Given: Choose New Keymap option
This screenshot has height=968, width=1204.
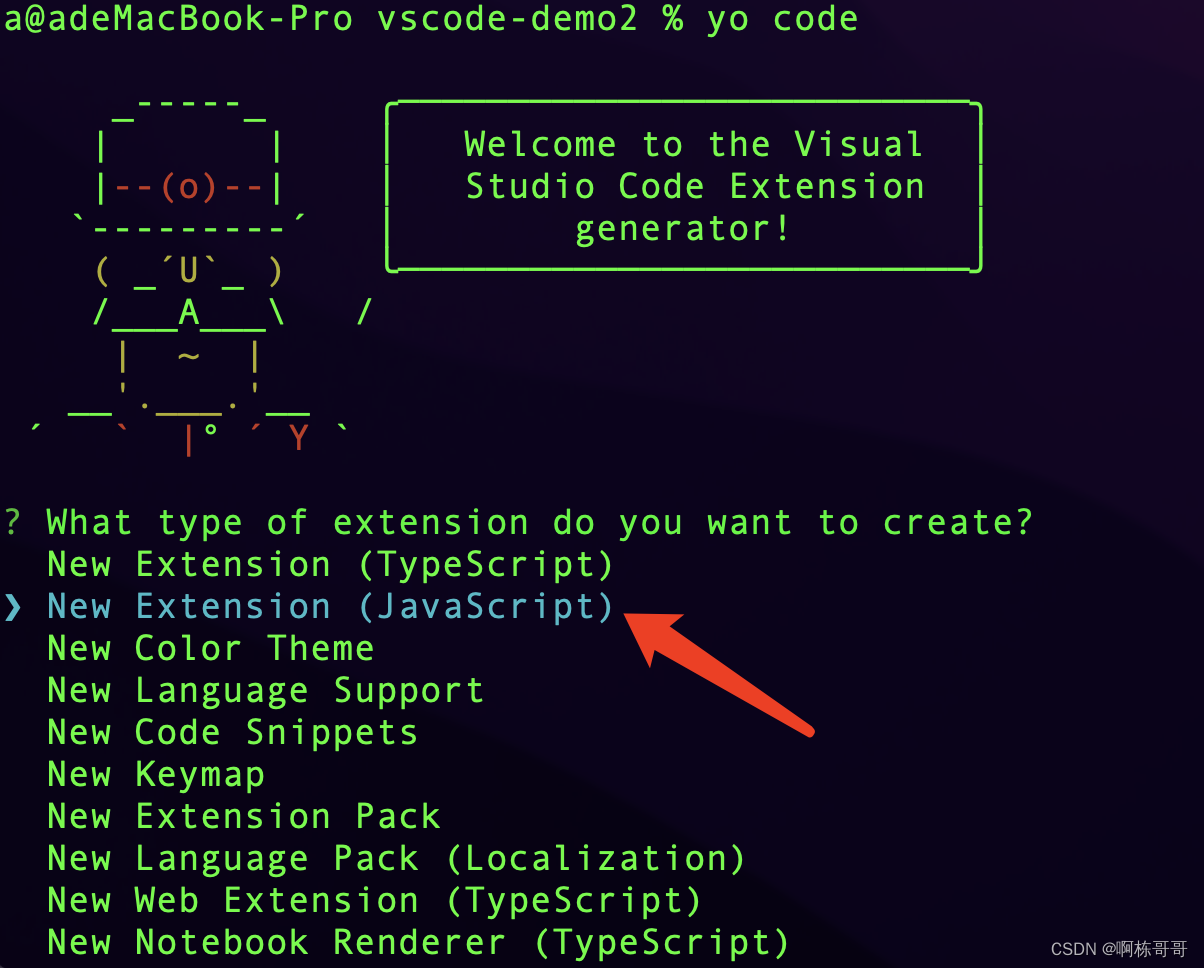Looking at the screenshot, I should (155, 775).
